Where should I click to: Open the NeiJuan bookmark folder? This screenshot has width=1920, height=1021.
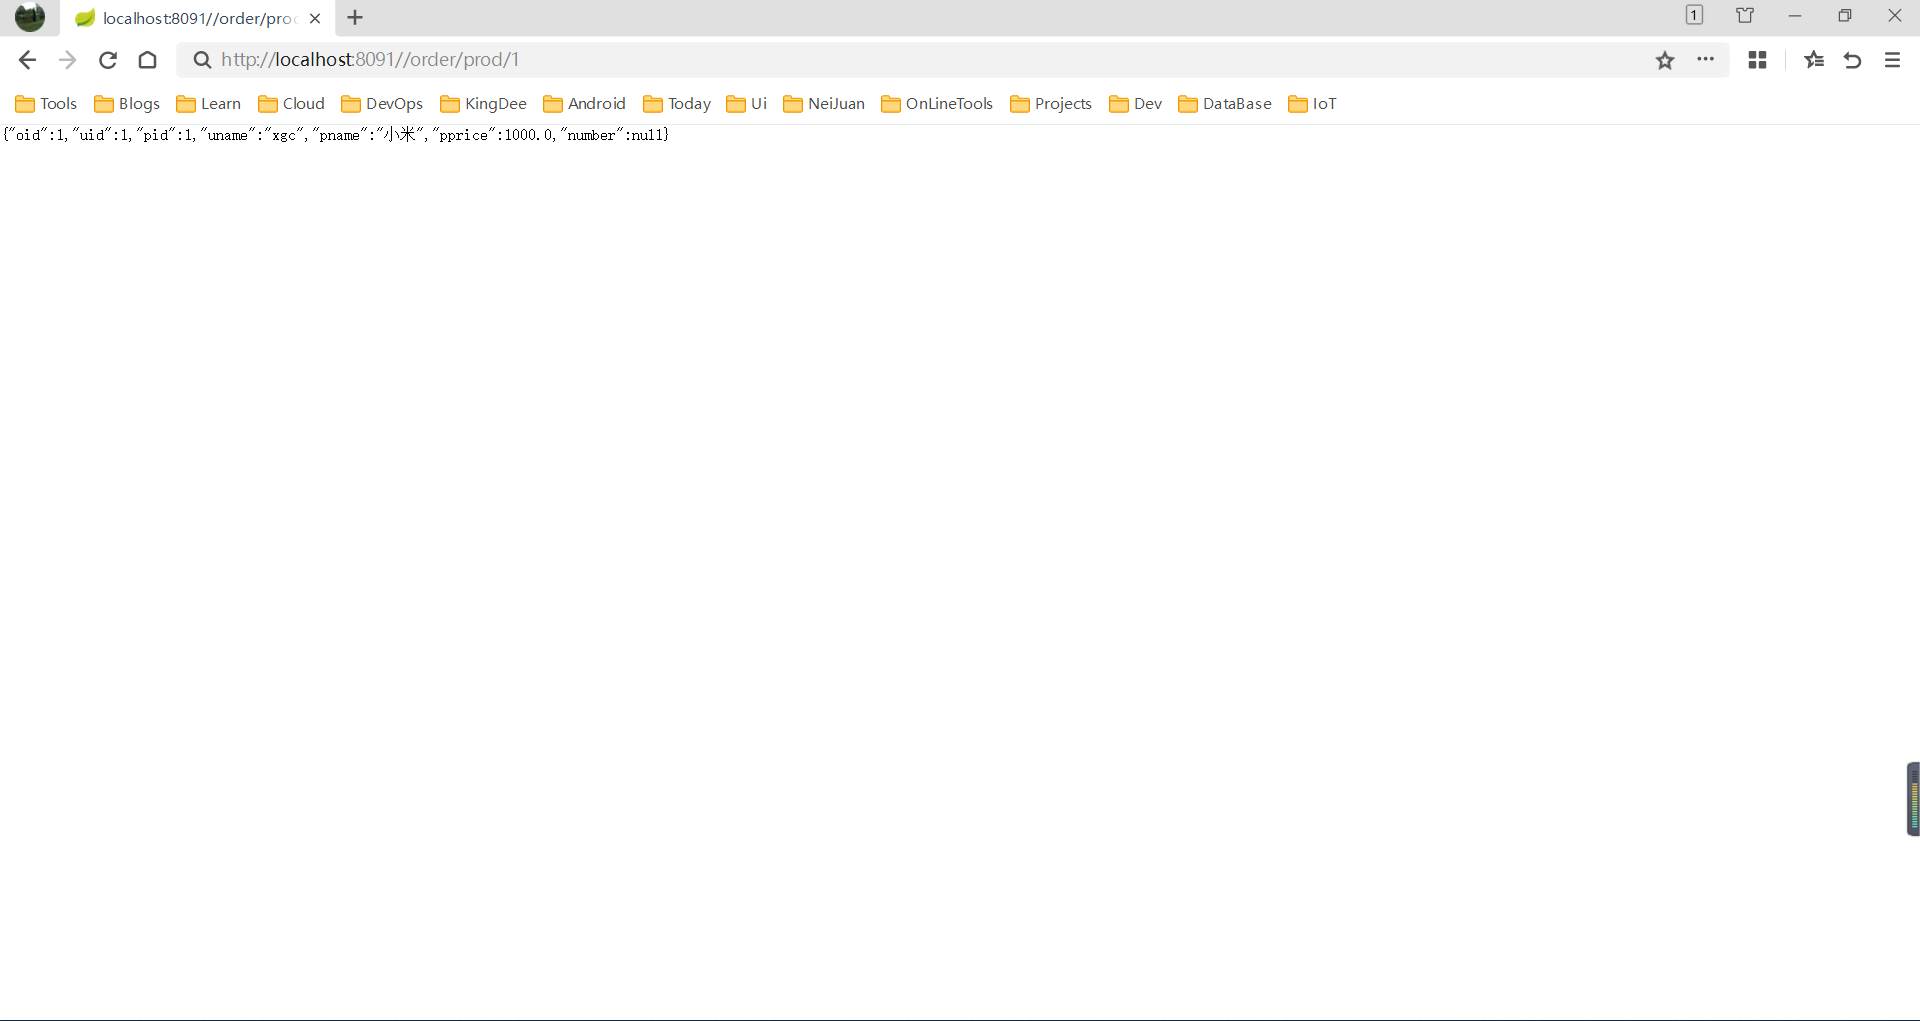coord(824,104)
